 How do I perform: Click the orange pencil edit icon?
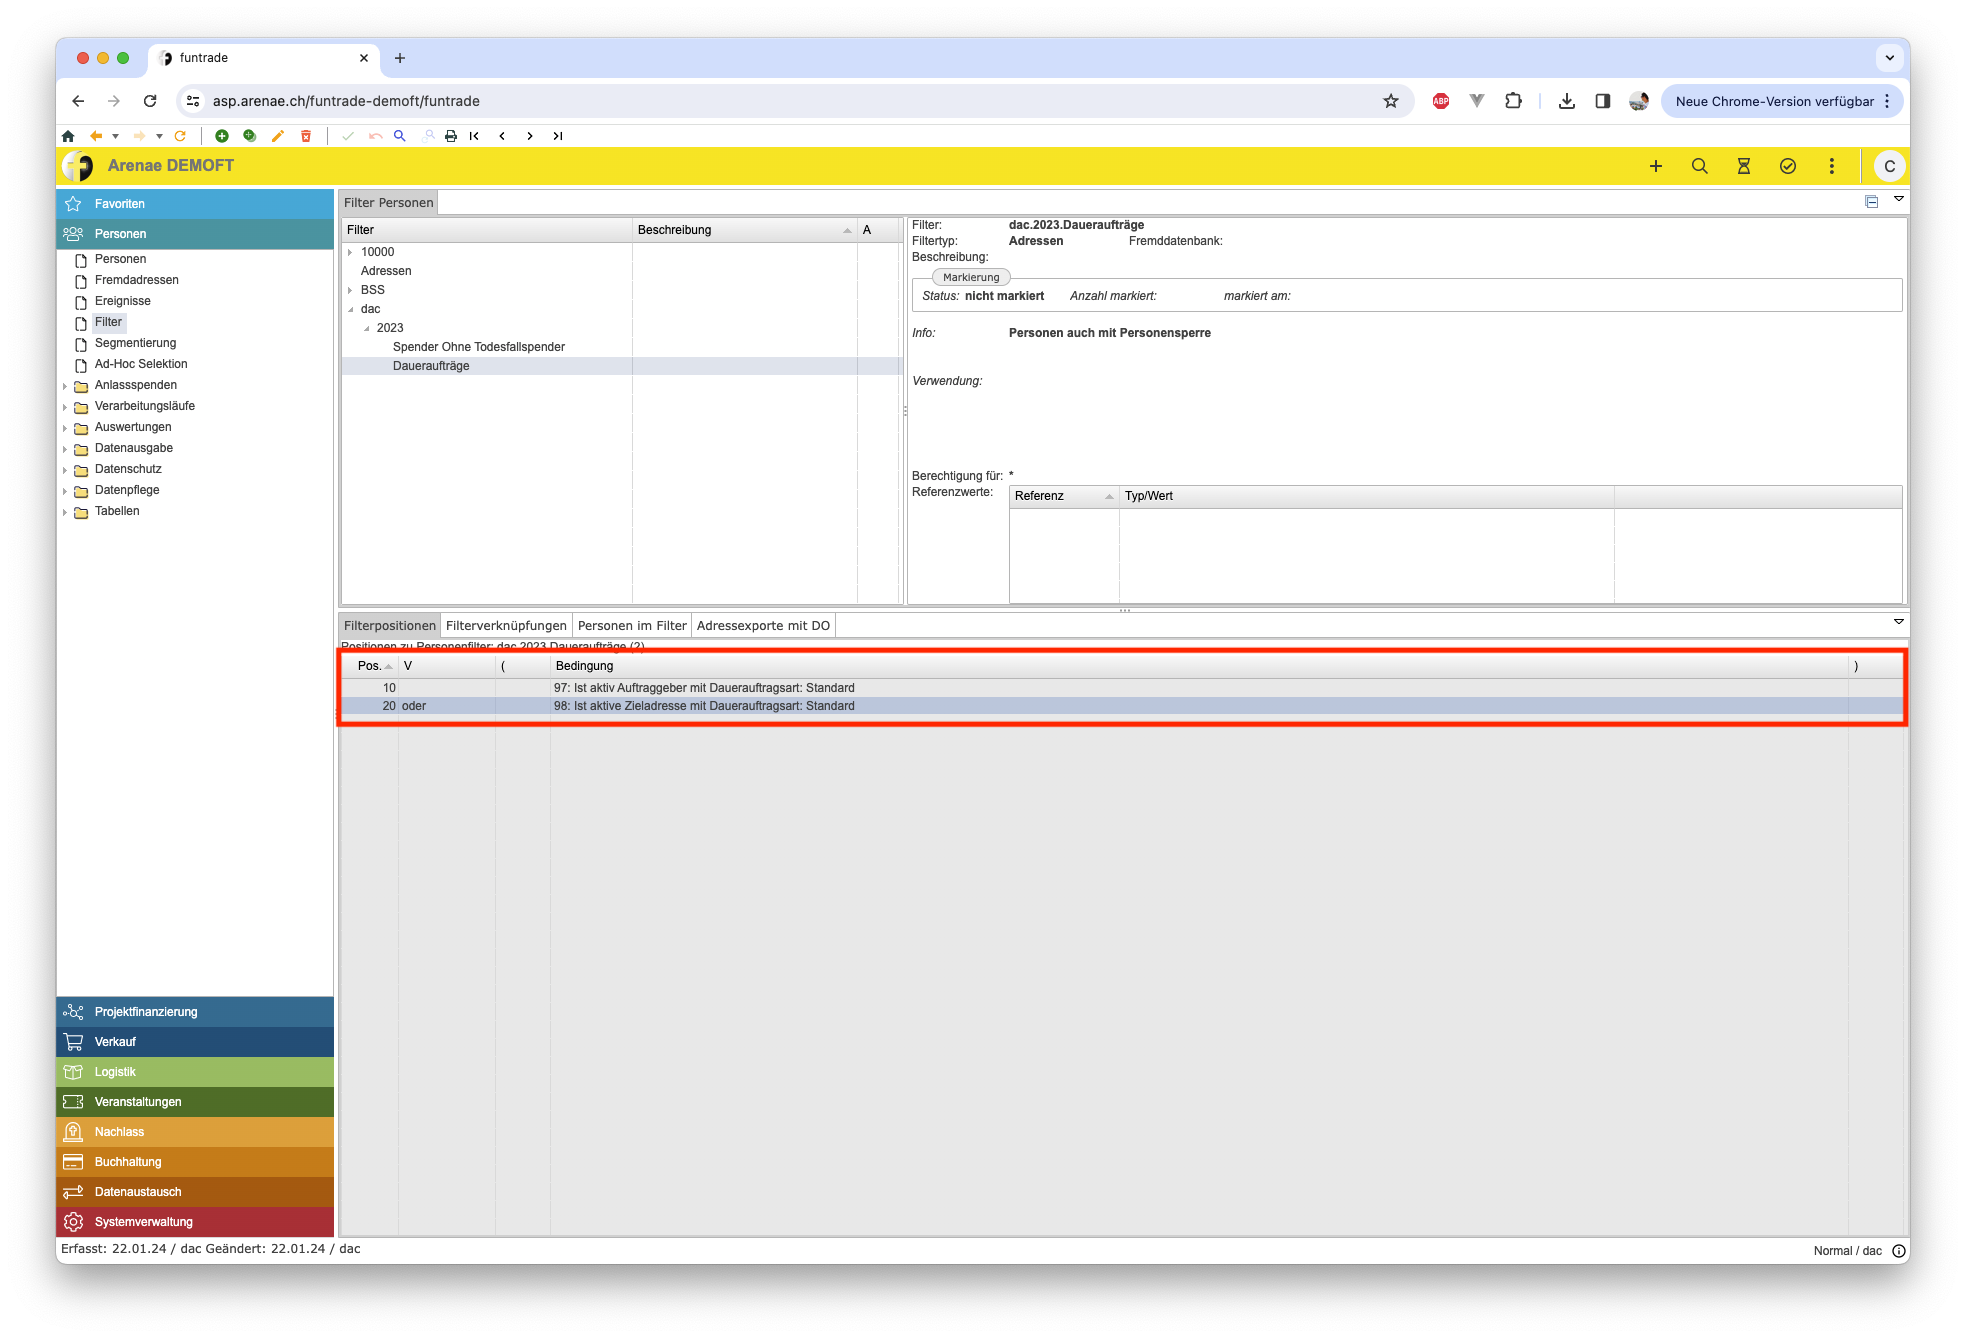point(278,136)
